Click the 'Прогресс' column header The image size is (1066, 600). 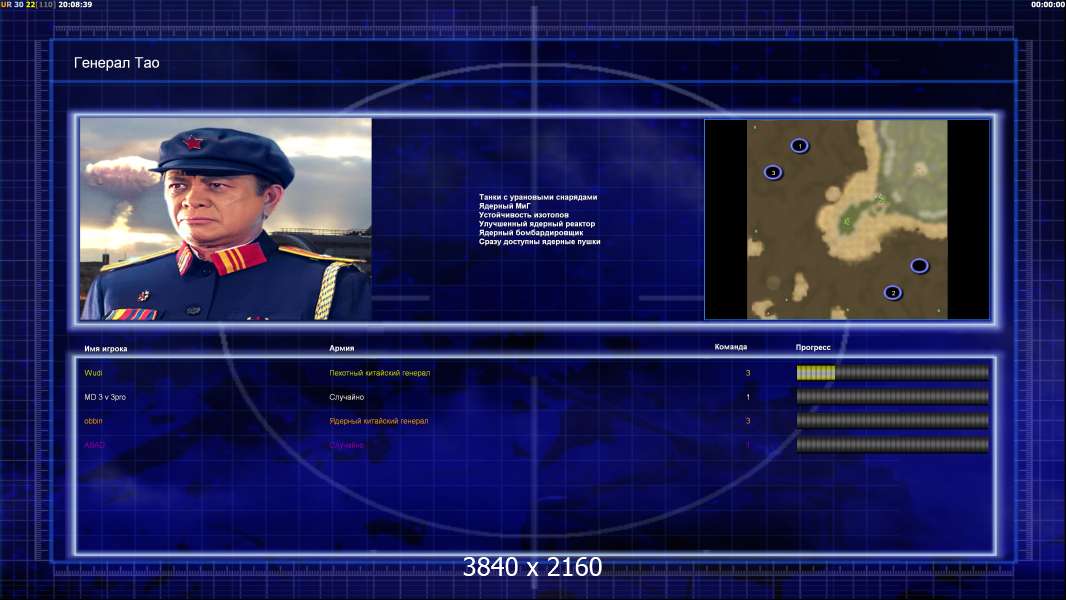(813, 347)
